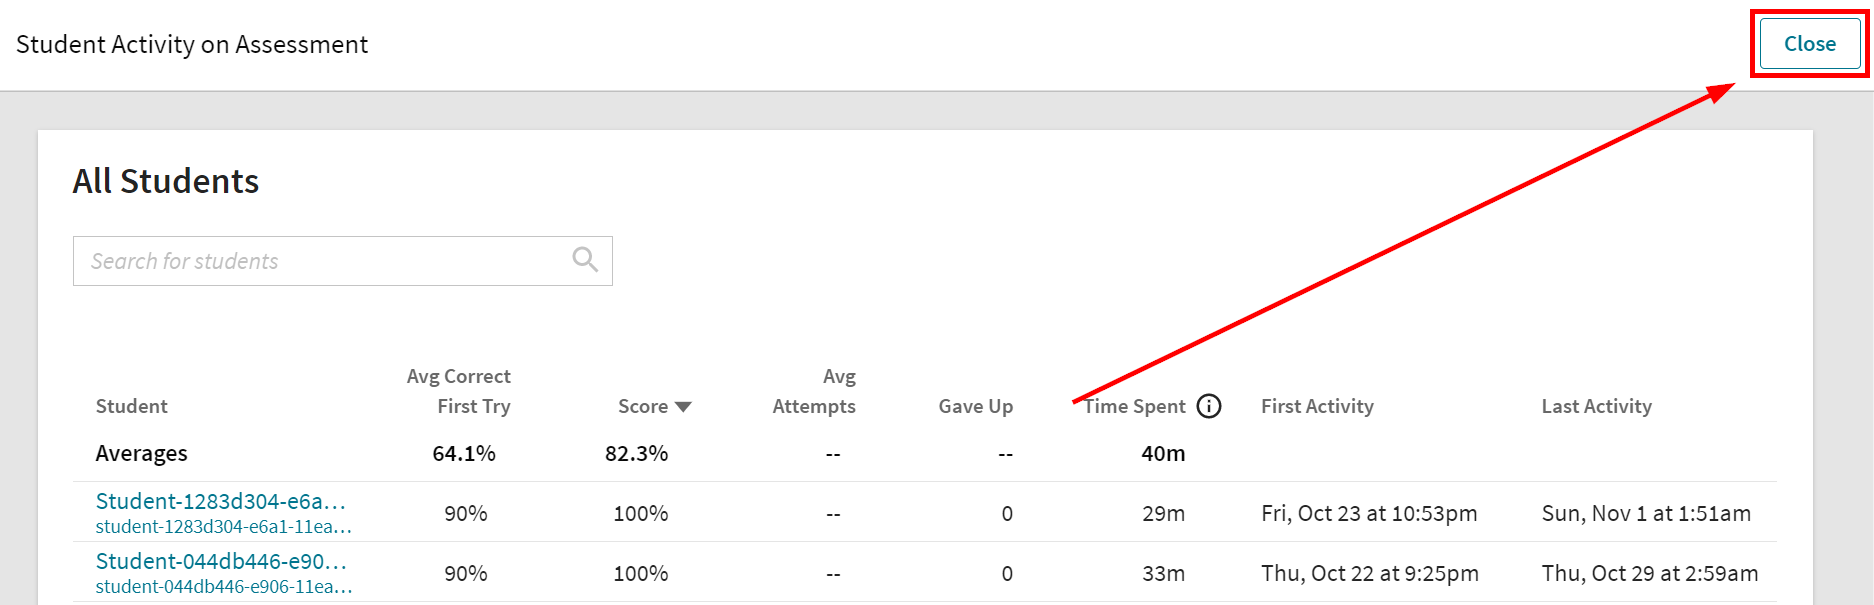
Task: Expand details for Student-1283d304-e6a
Action: click(220, 501)
